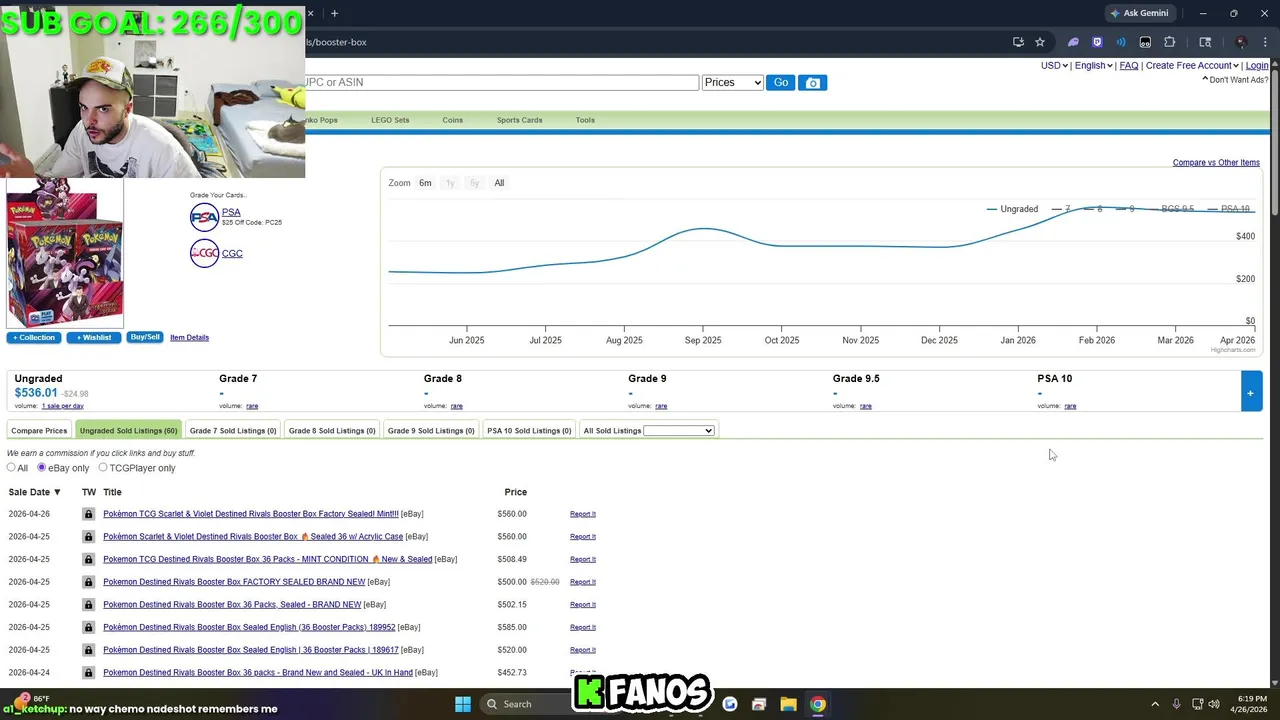The height and width of the screenshot is (720, 1280).
Task: Click the + Collection button
Action: pos(34,337)
